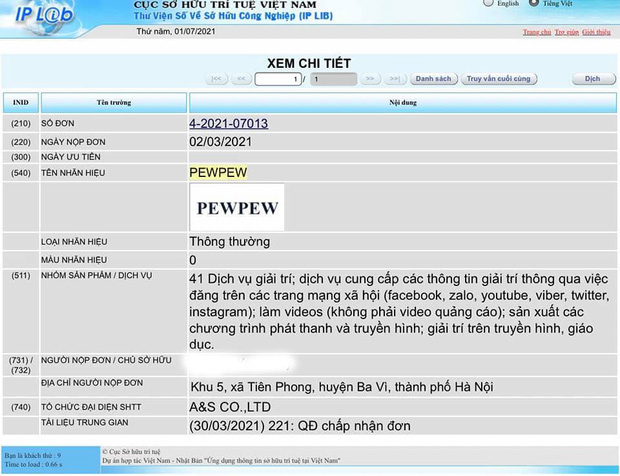The height and width of the screenshot is (476, 620).
Task: Click the filing date 02/03/2021
Action: click(221, 142)
